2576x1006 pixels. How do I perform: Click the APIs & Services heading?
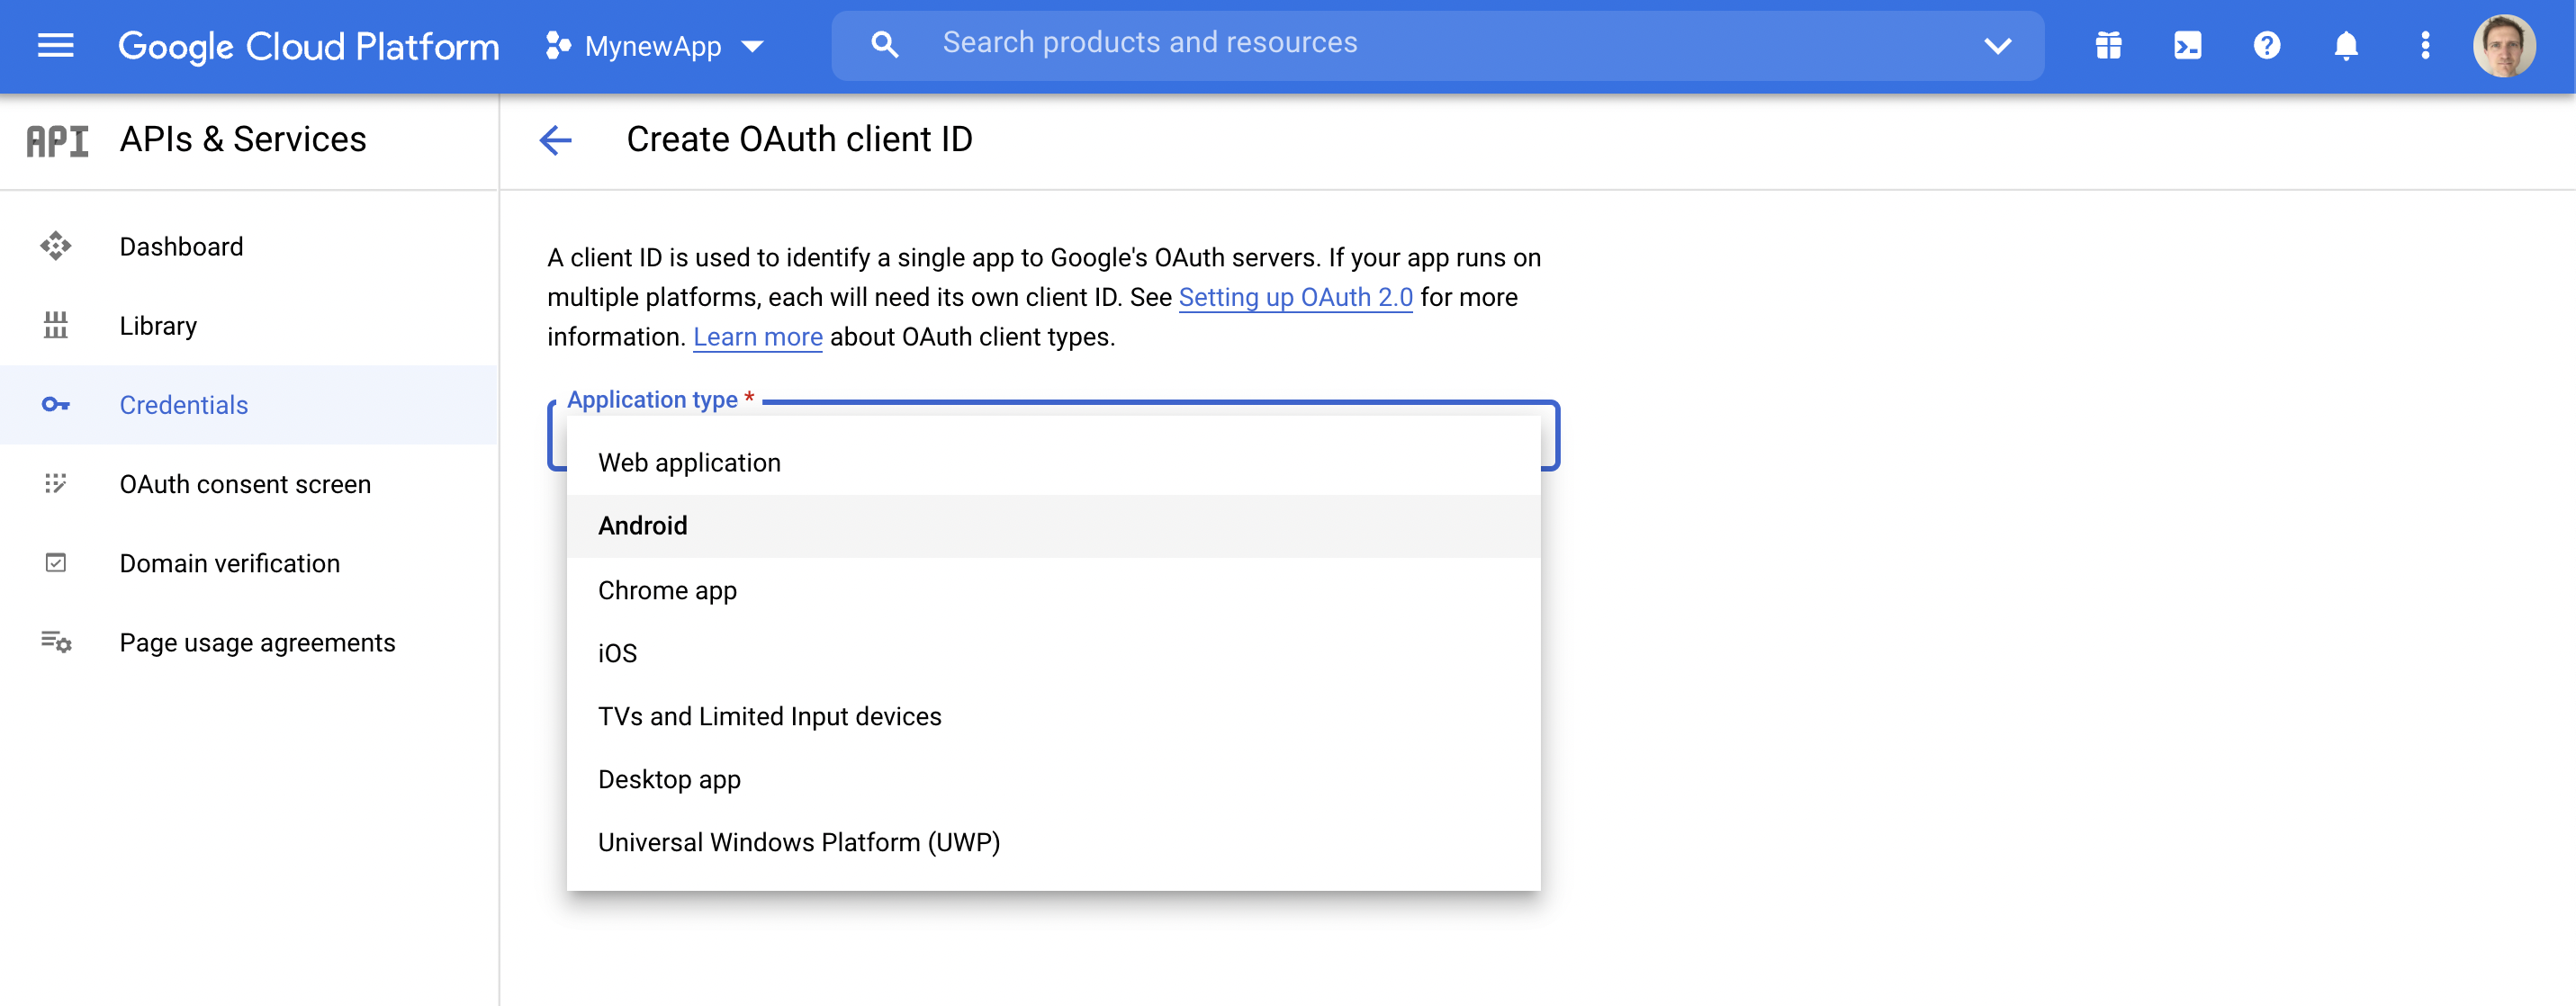point(243,140)
